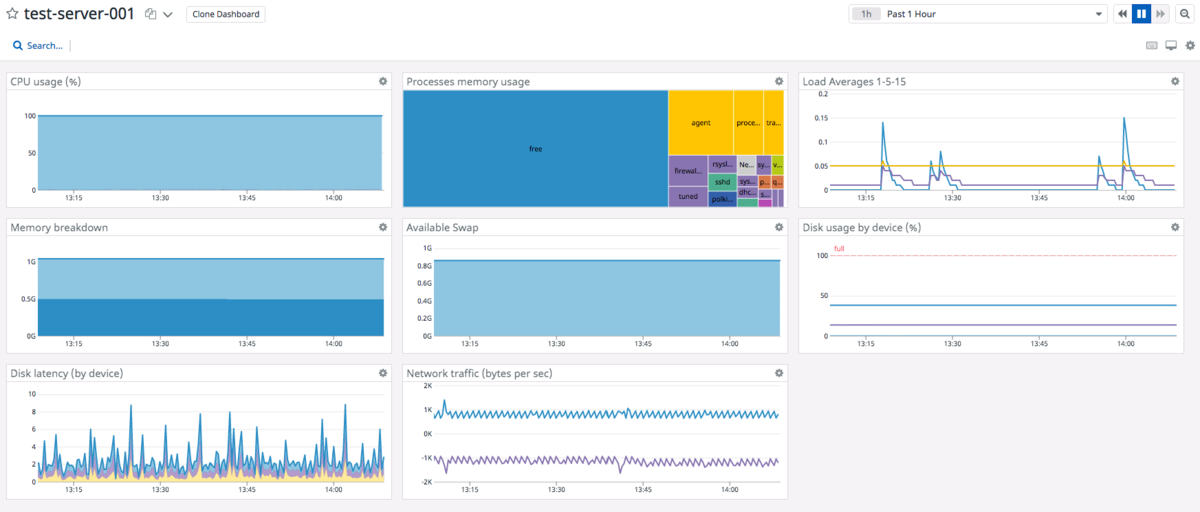The width and height of the screenshot is (1200, 512).
Task: Open dashboard settings gear in the top-right corner
Action: [x=1190, y=45]
